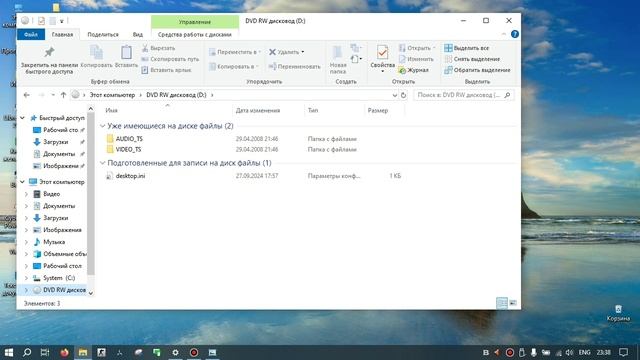
Task: Click Edit (Изменить) in the ribbon
Action: 416,59
